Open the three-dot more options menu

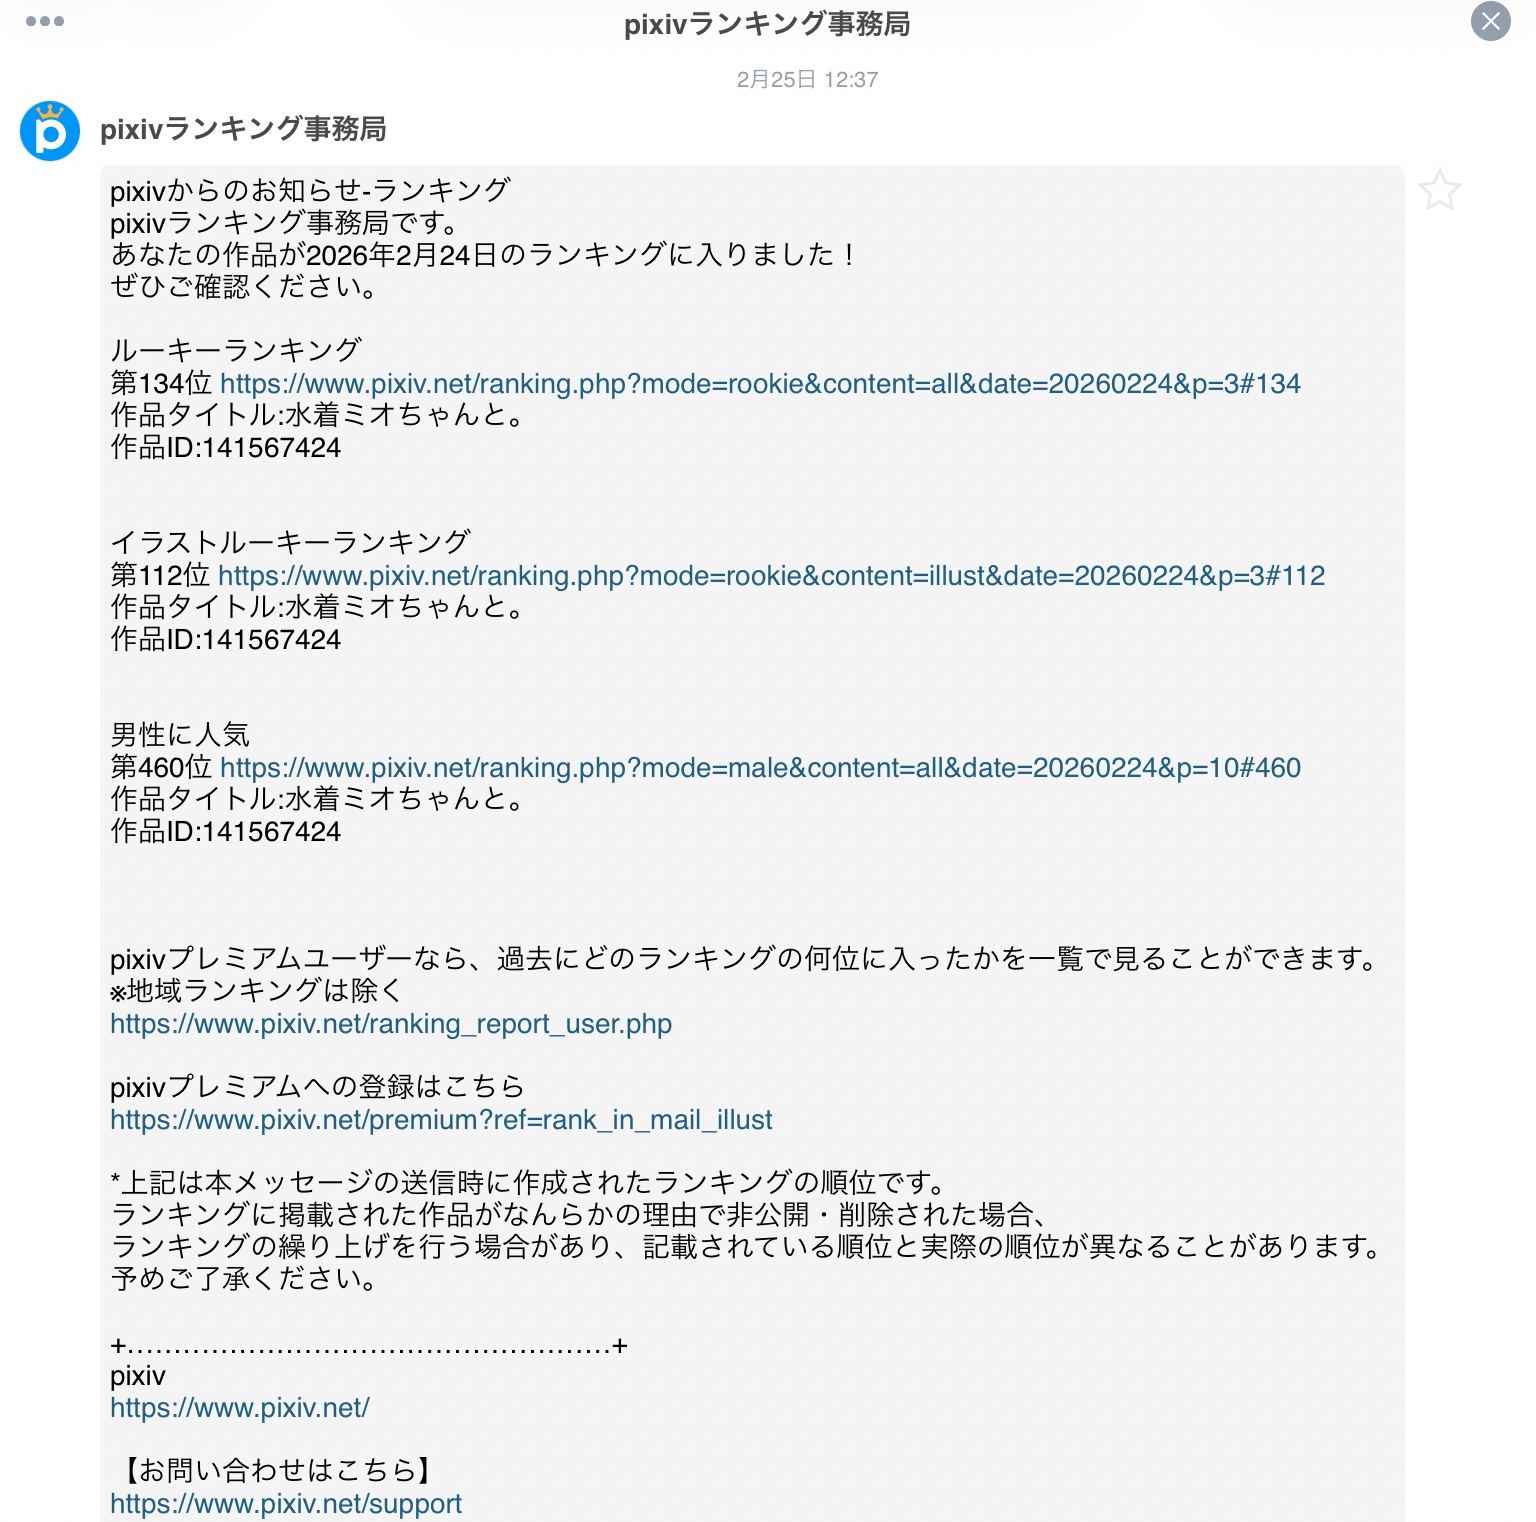[x=45, y=21]
